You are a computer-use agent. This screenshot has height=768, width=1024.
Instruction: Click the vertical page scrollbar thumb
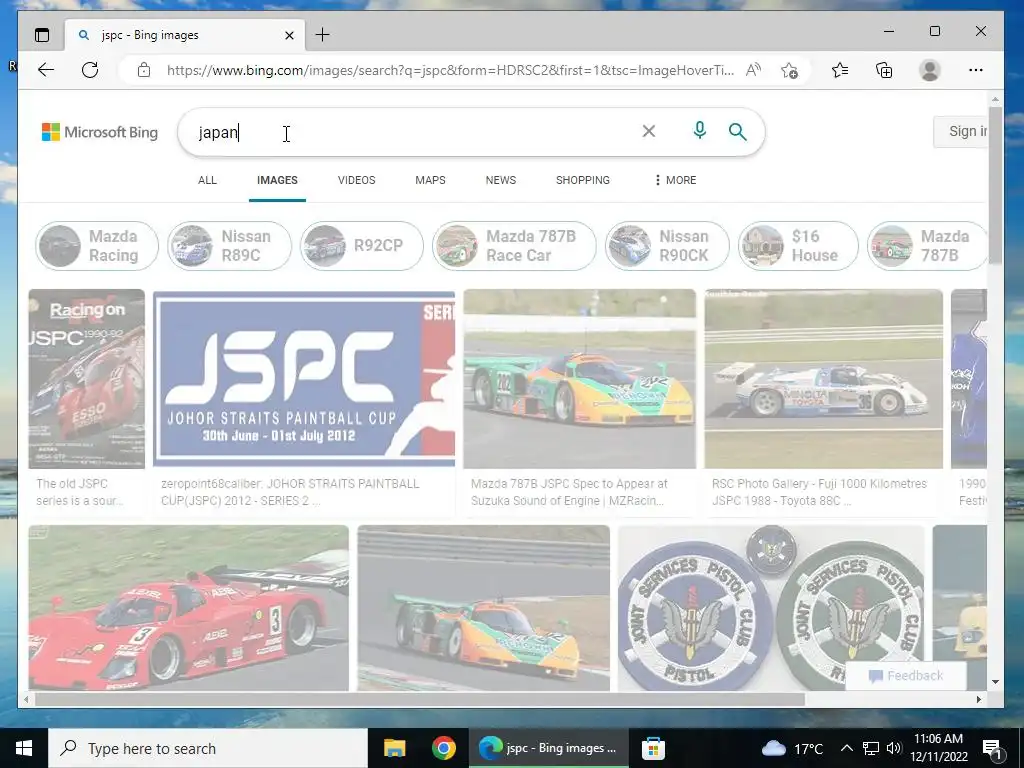pyautogui.click(x=995, y=186)
